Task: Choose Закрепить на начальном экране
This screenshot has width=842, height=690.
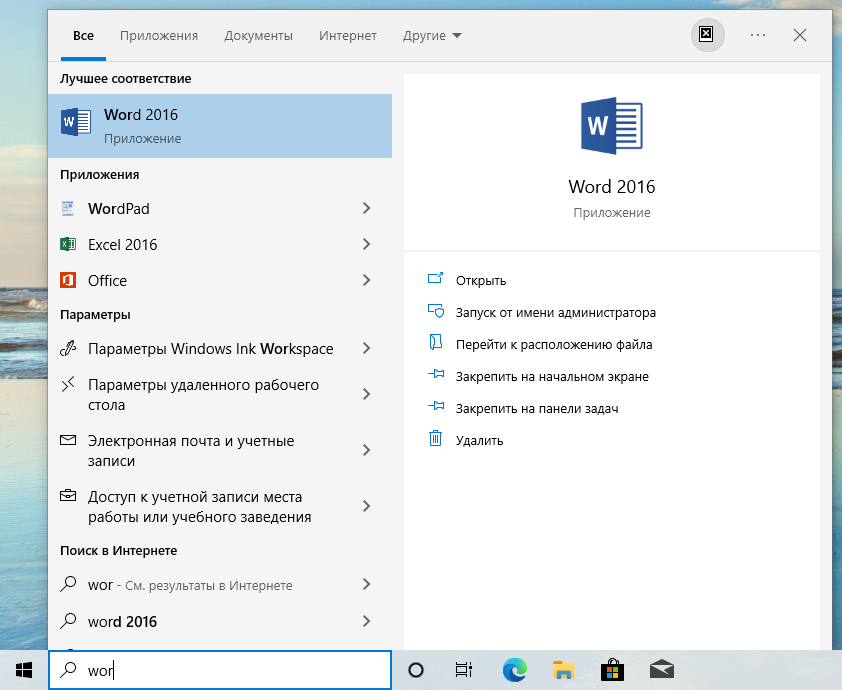Action: (x=552, y=377)
